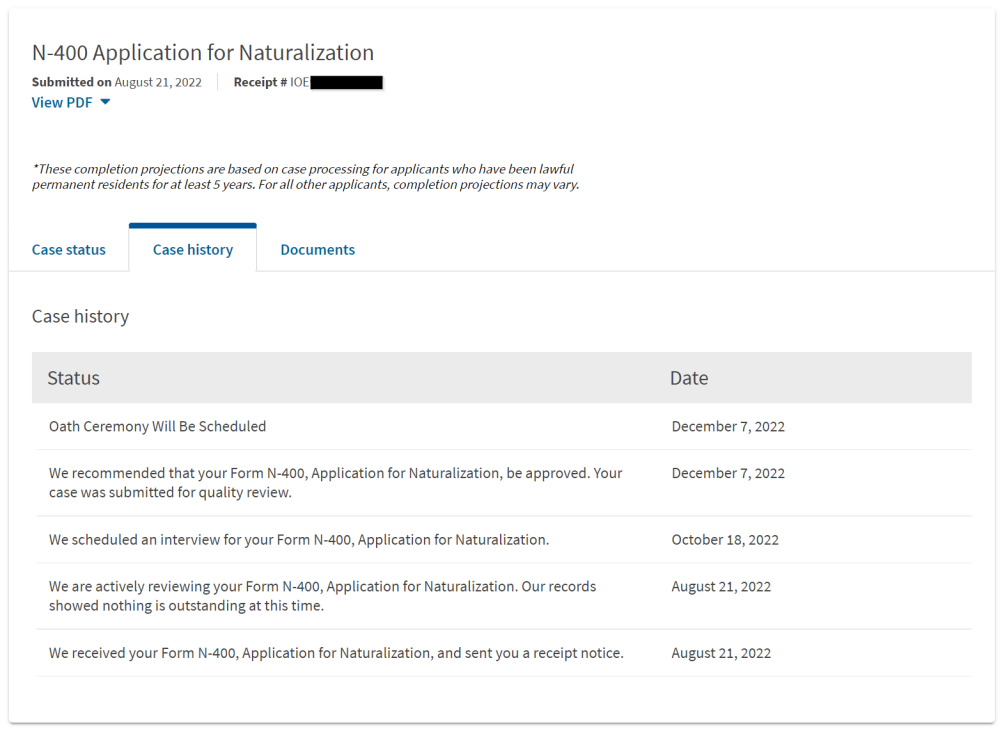
Task: Click the Status column header
Action: pyautogui.click(x=73, y=378)
